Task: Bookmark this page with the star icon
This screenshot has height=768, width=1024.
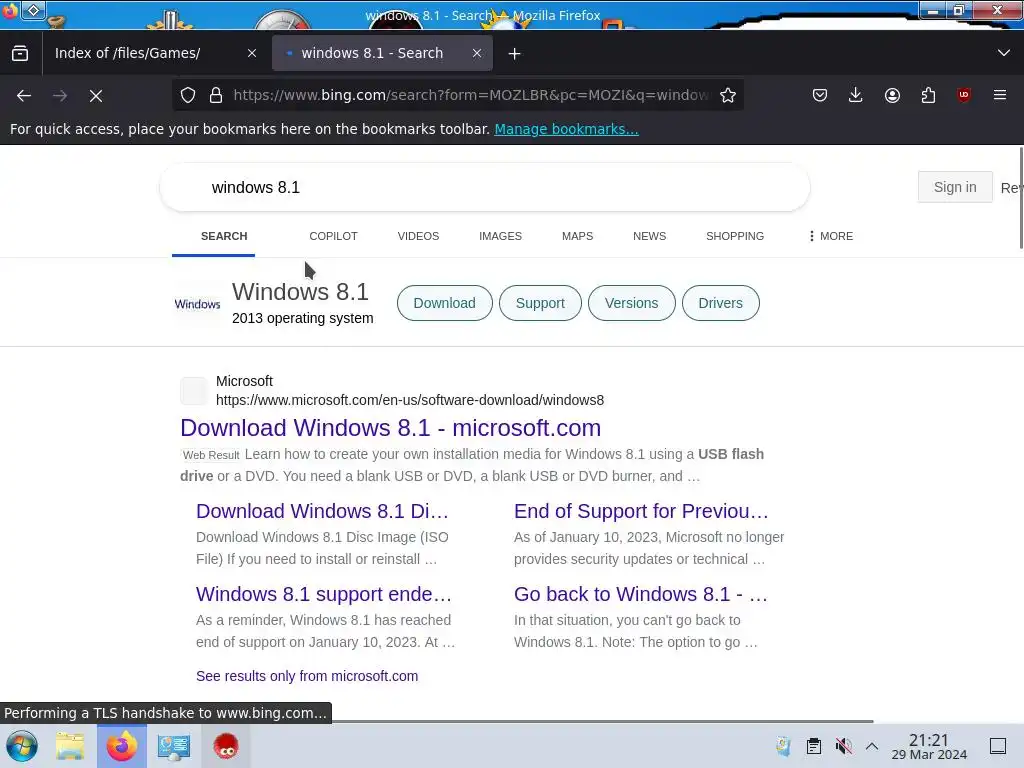Action: pyautogui.click(x=728, y=95)
